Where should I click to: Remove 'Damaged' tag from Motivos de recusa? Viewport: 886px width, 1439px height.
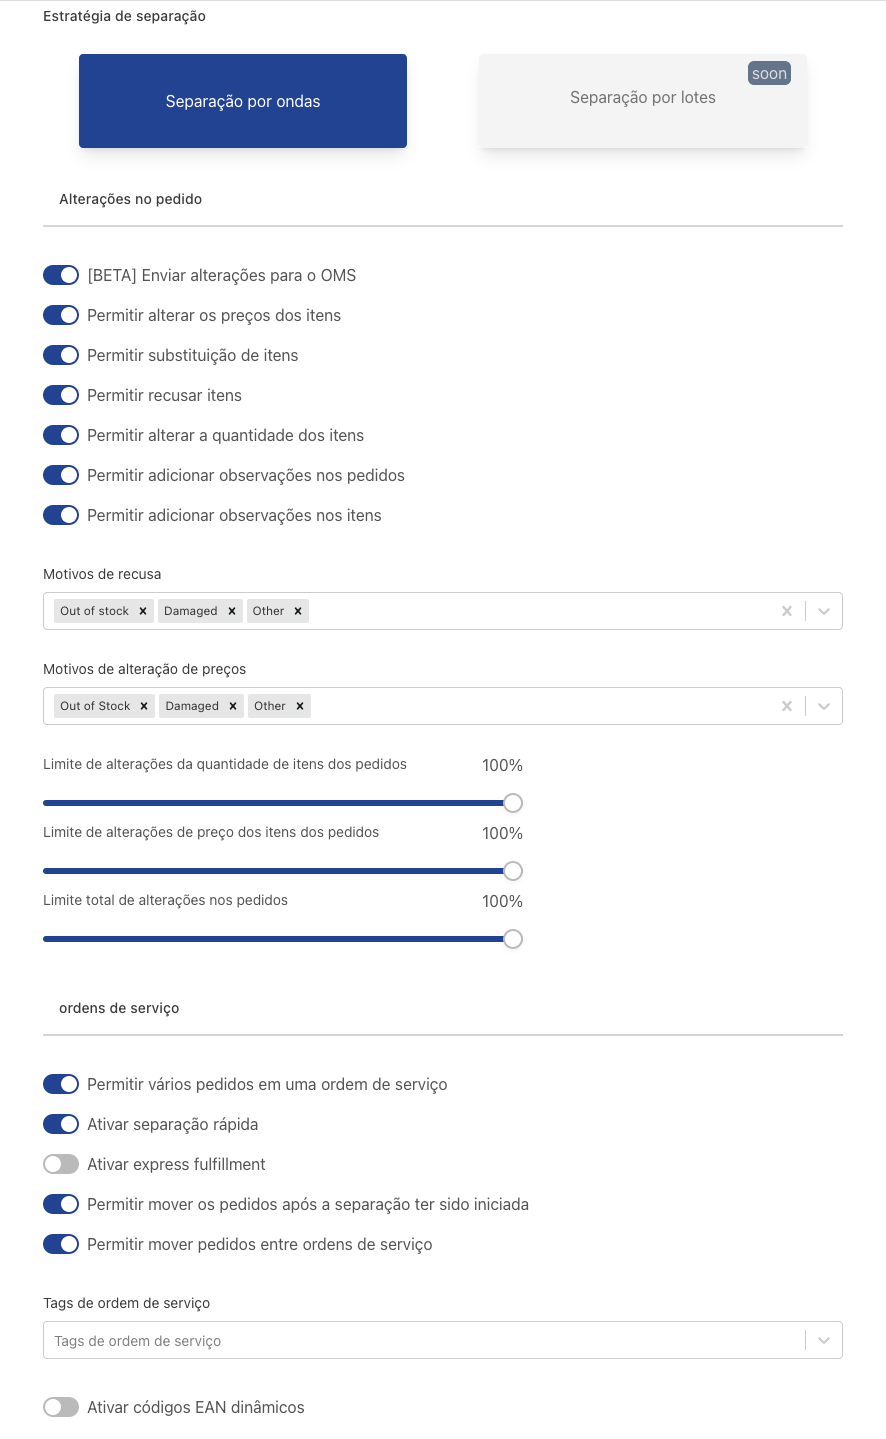click(232, 611)
